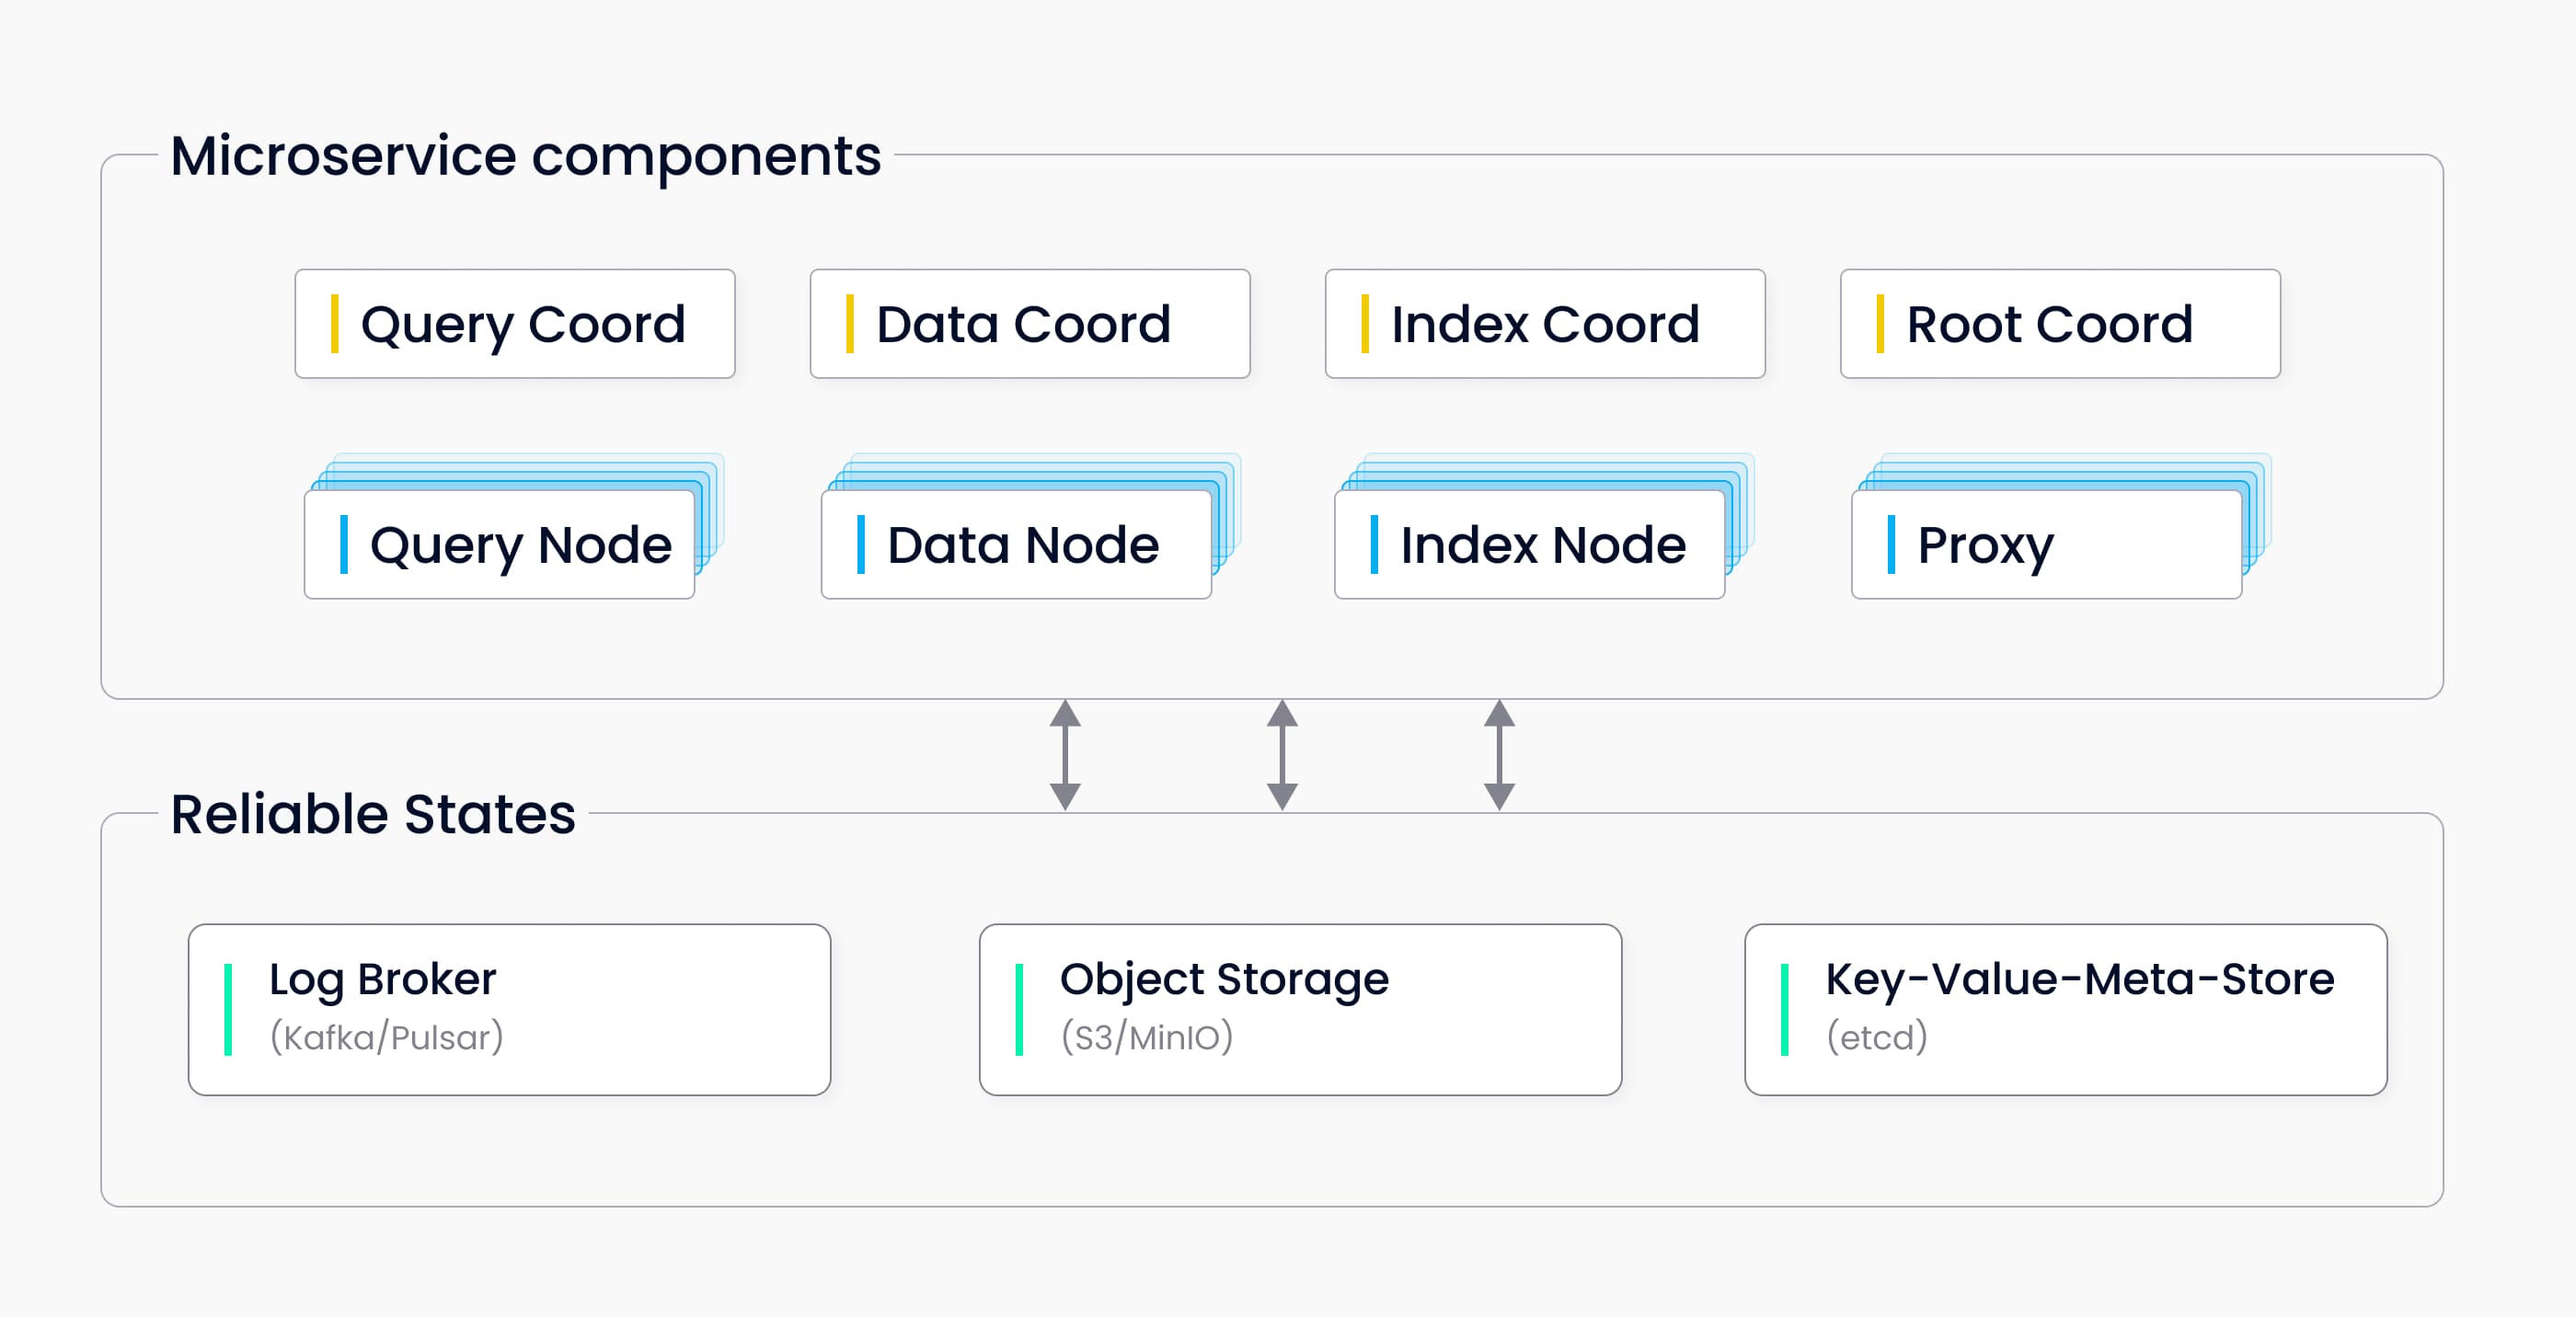Click the "(etcd)" subtitle text
This screenshot has width=2576, height=1317.
tap(1877, 1037)
